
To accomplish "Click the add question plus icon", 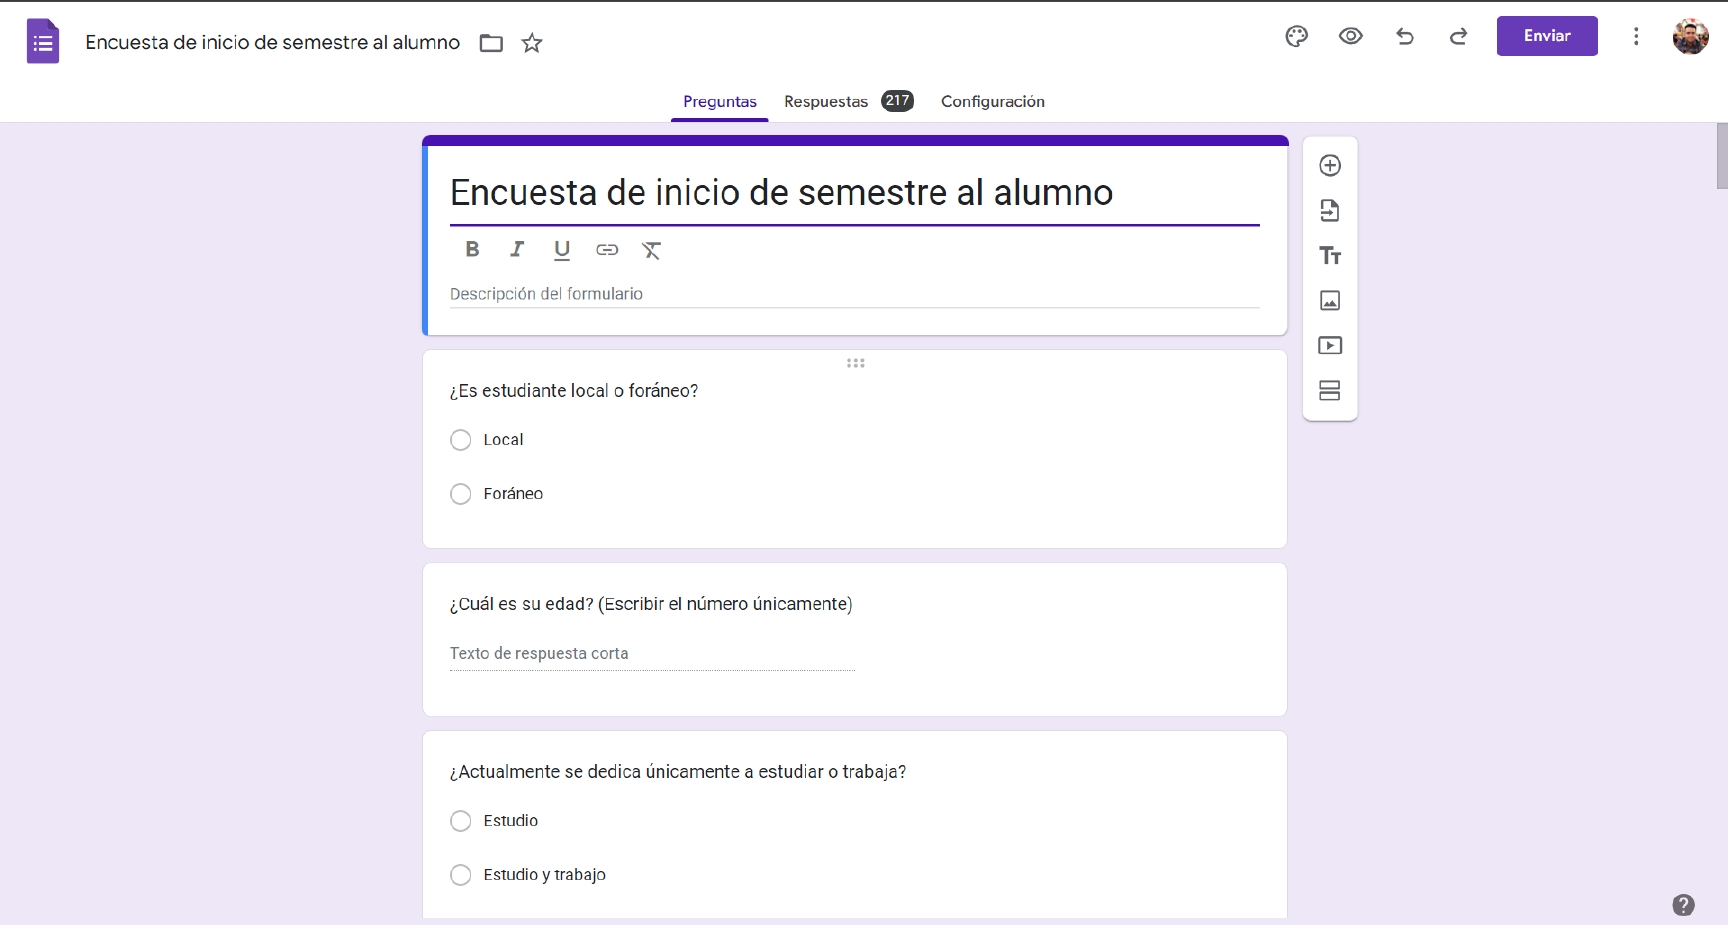I will click(1330, 166).
